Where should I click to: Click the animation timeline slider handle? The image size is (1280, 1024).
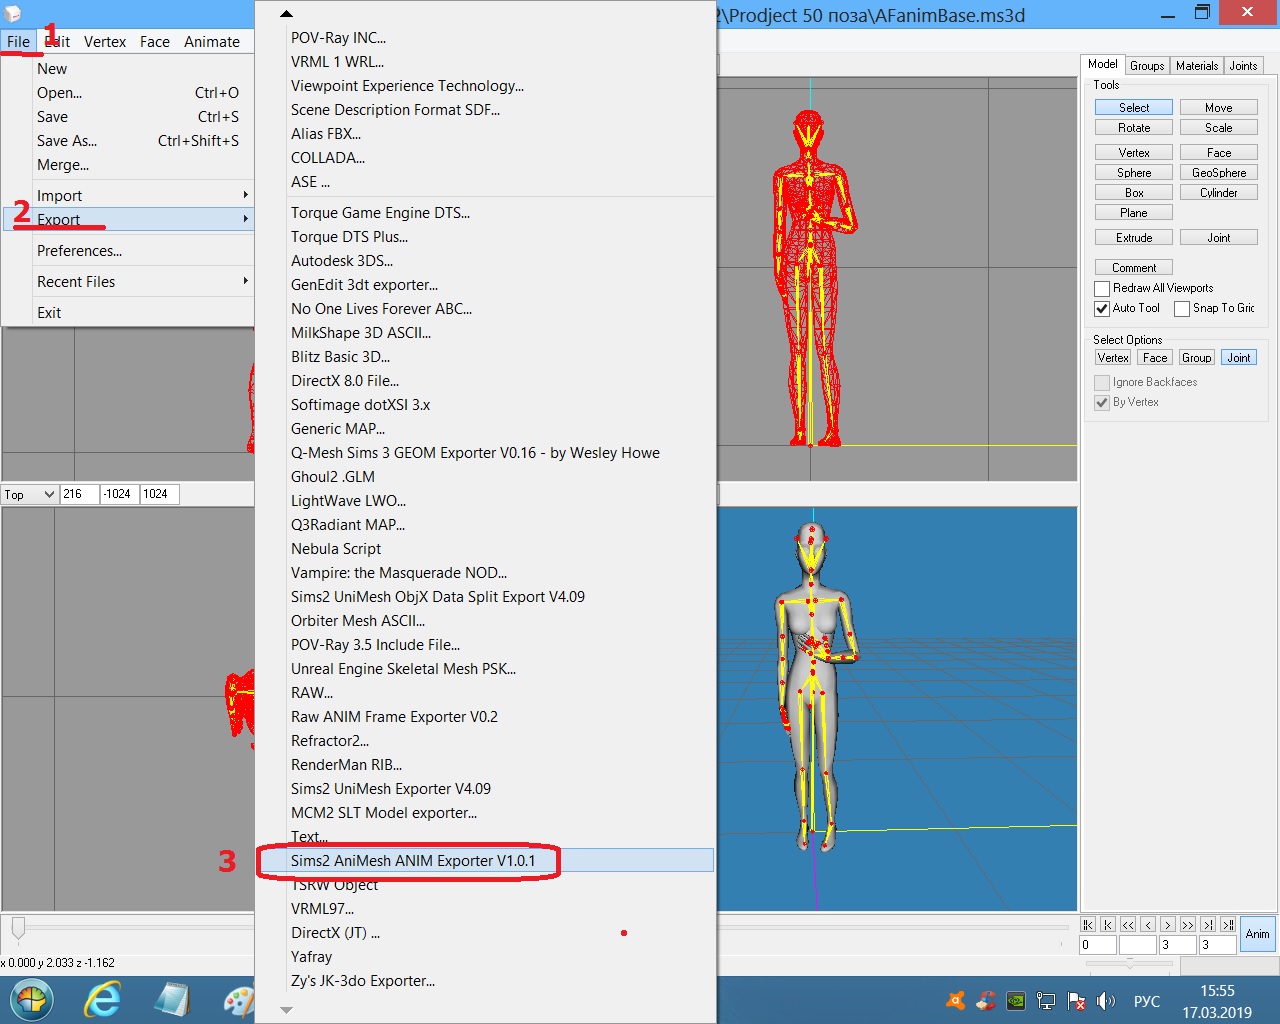click(x=18, y=928)
